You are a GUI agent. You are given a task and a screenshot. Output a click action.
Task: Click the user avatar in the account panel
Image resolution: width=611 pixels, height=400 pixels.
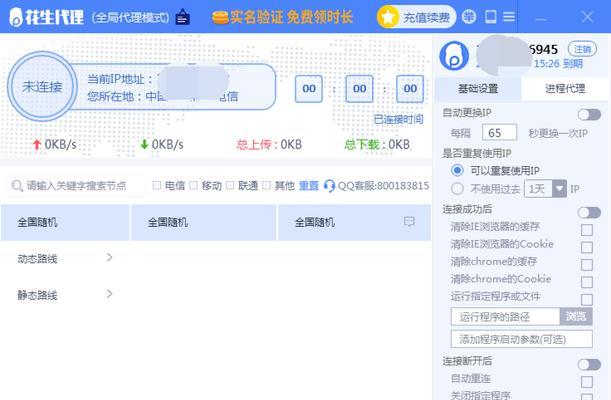click(x=454, y=56)
